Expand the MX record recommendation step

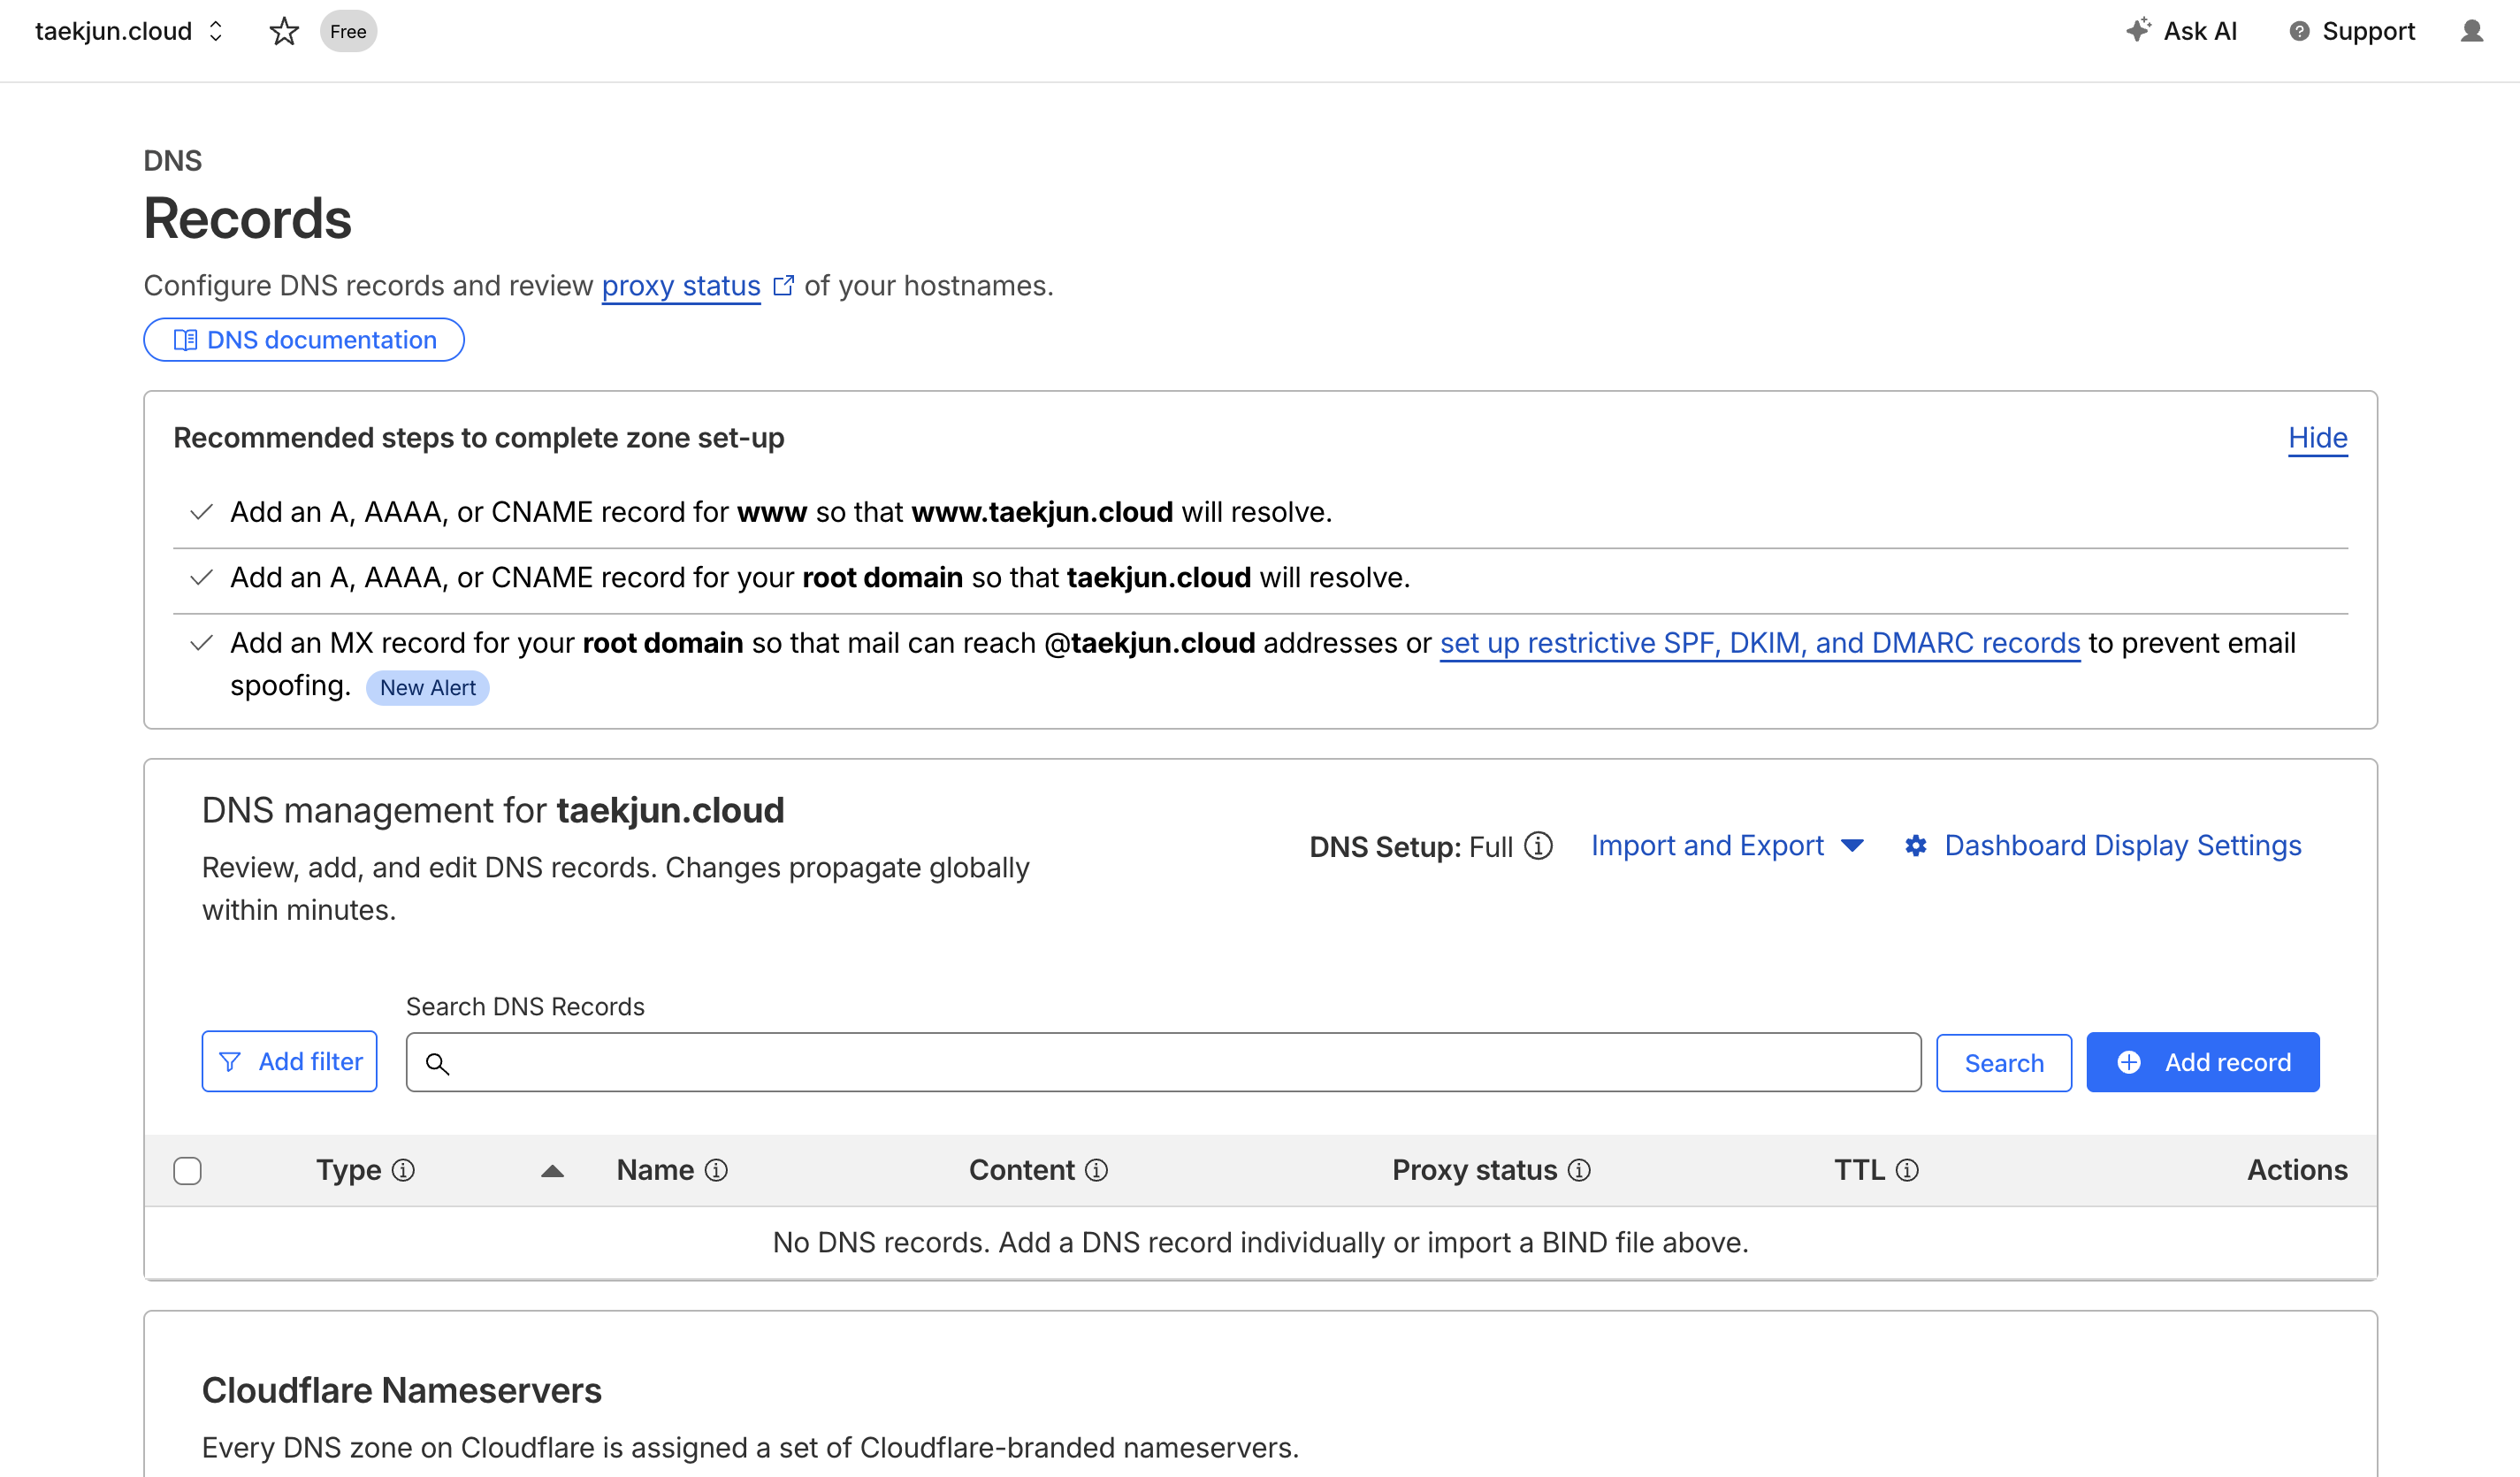(x=1260, y=664)
